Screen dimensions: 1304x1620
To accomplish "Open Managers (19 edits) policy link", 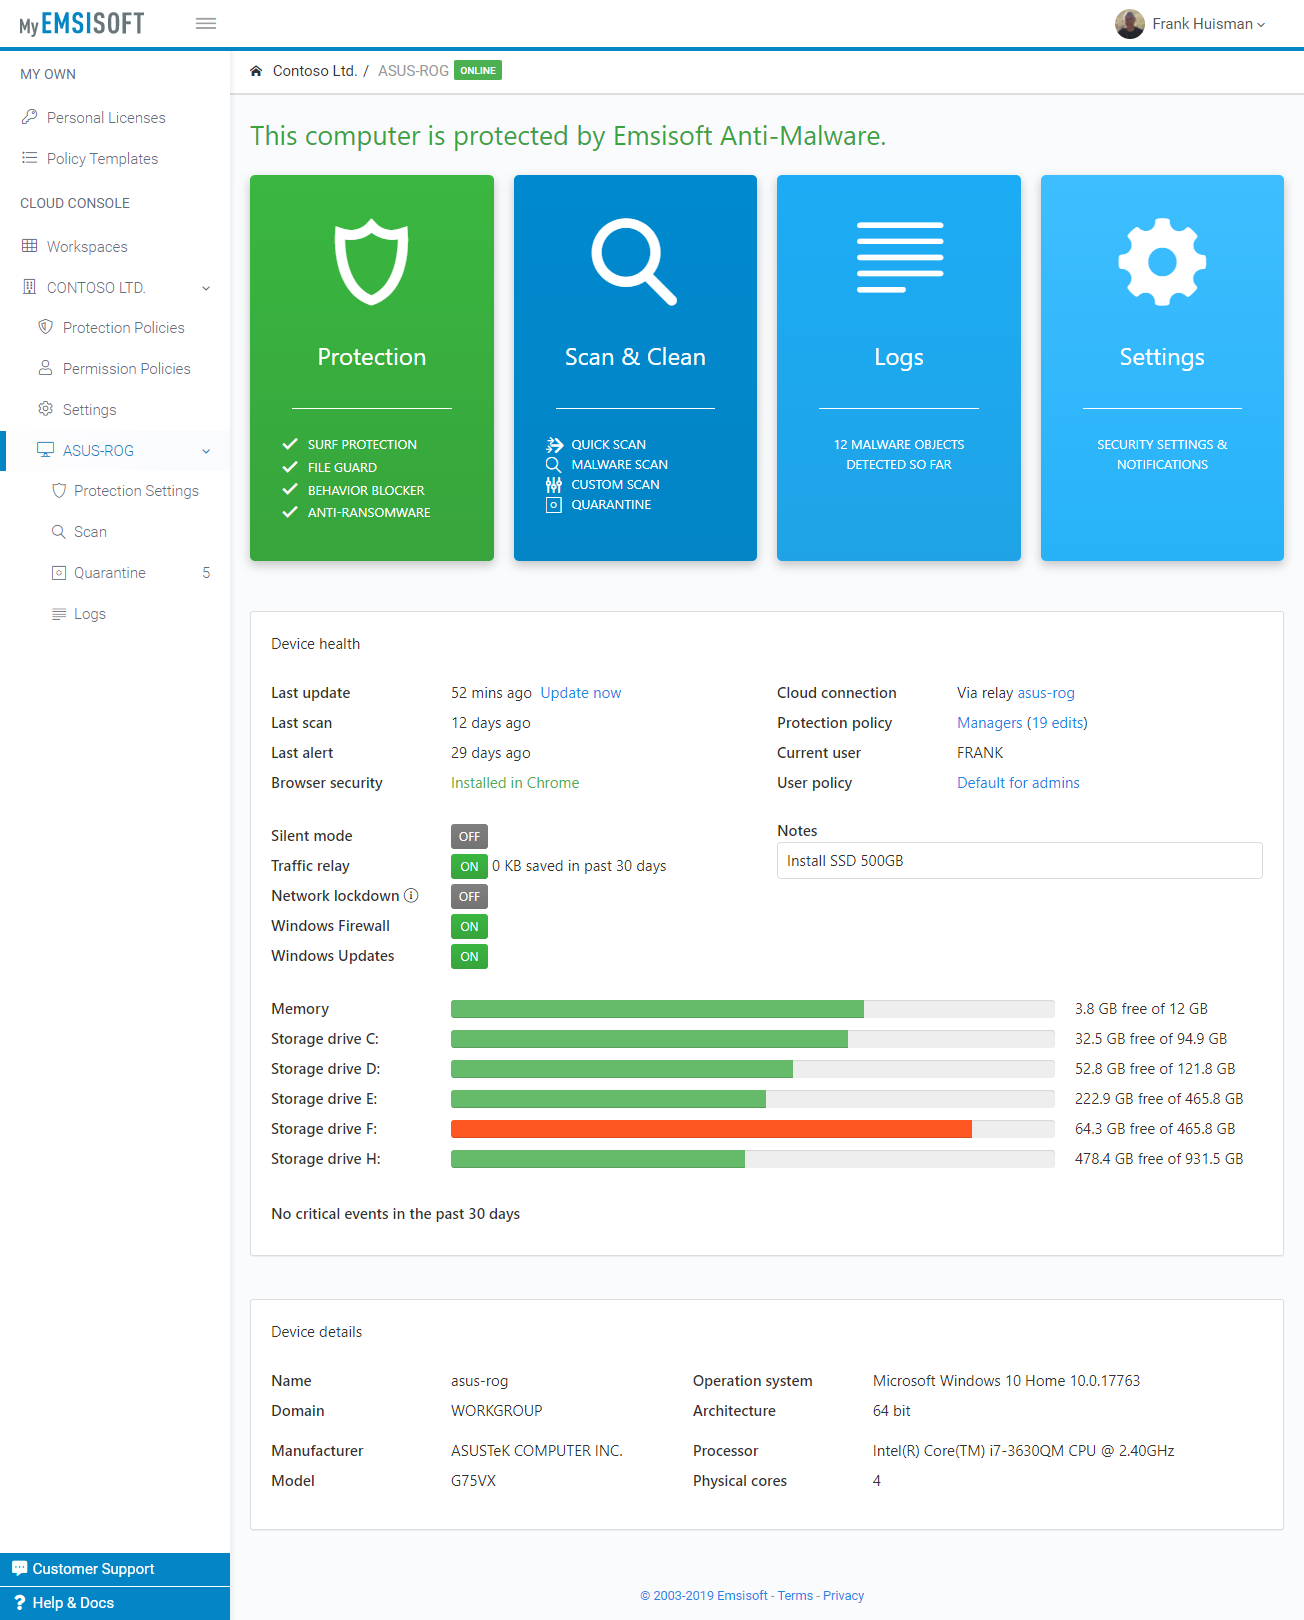I will tap(1022, 723).
